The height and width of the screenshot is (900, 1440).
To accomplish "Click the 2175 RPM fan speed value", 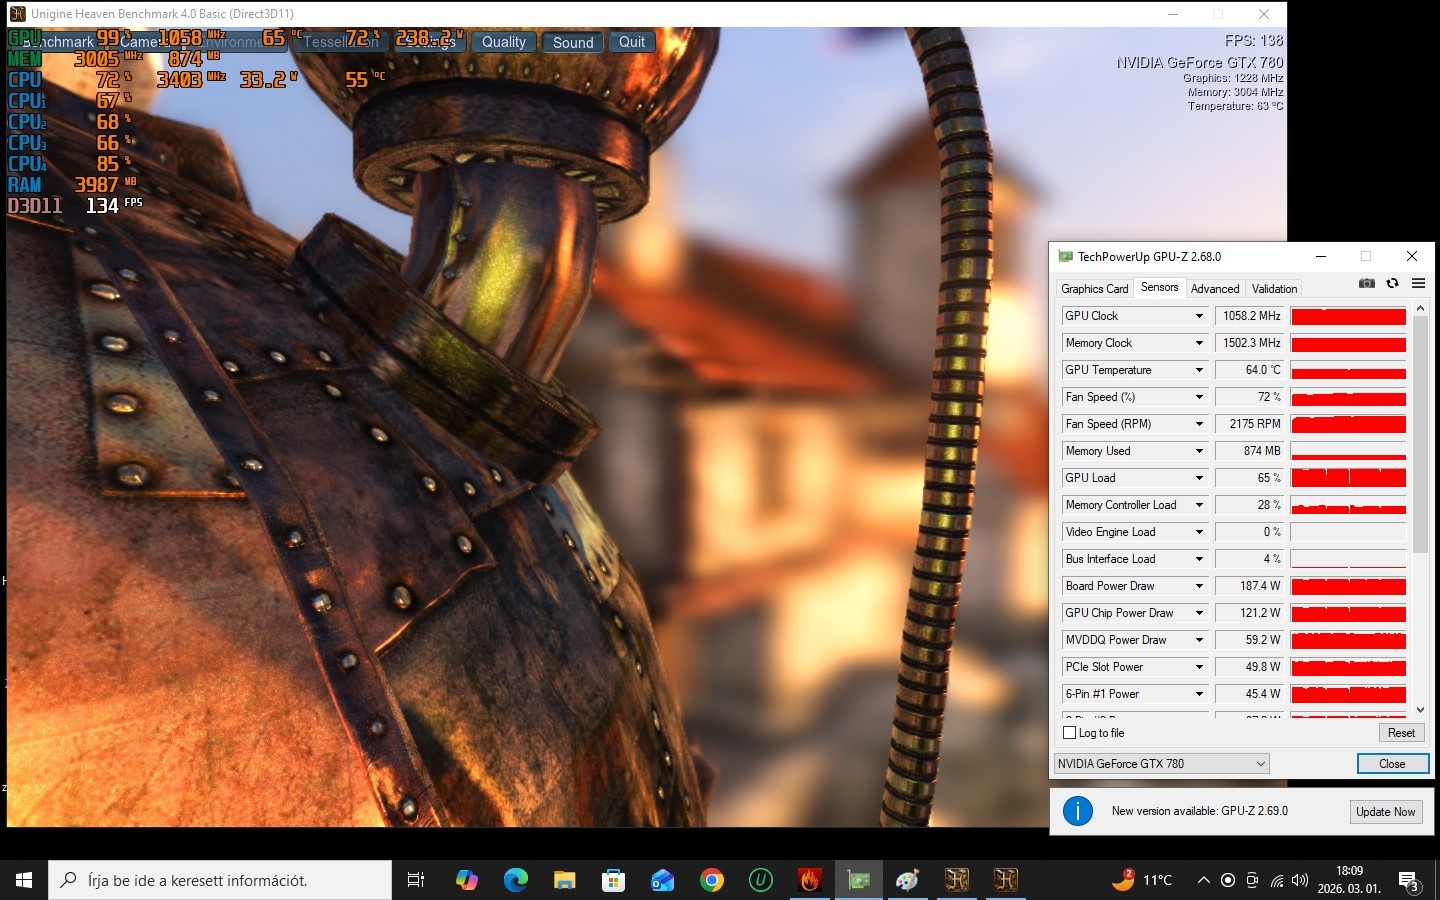I will click(x=1250, y=424).
